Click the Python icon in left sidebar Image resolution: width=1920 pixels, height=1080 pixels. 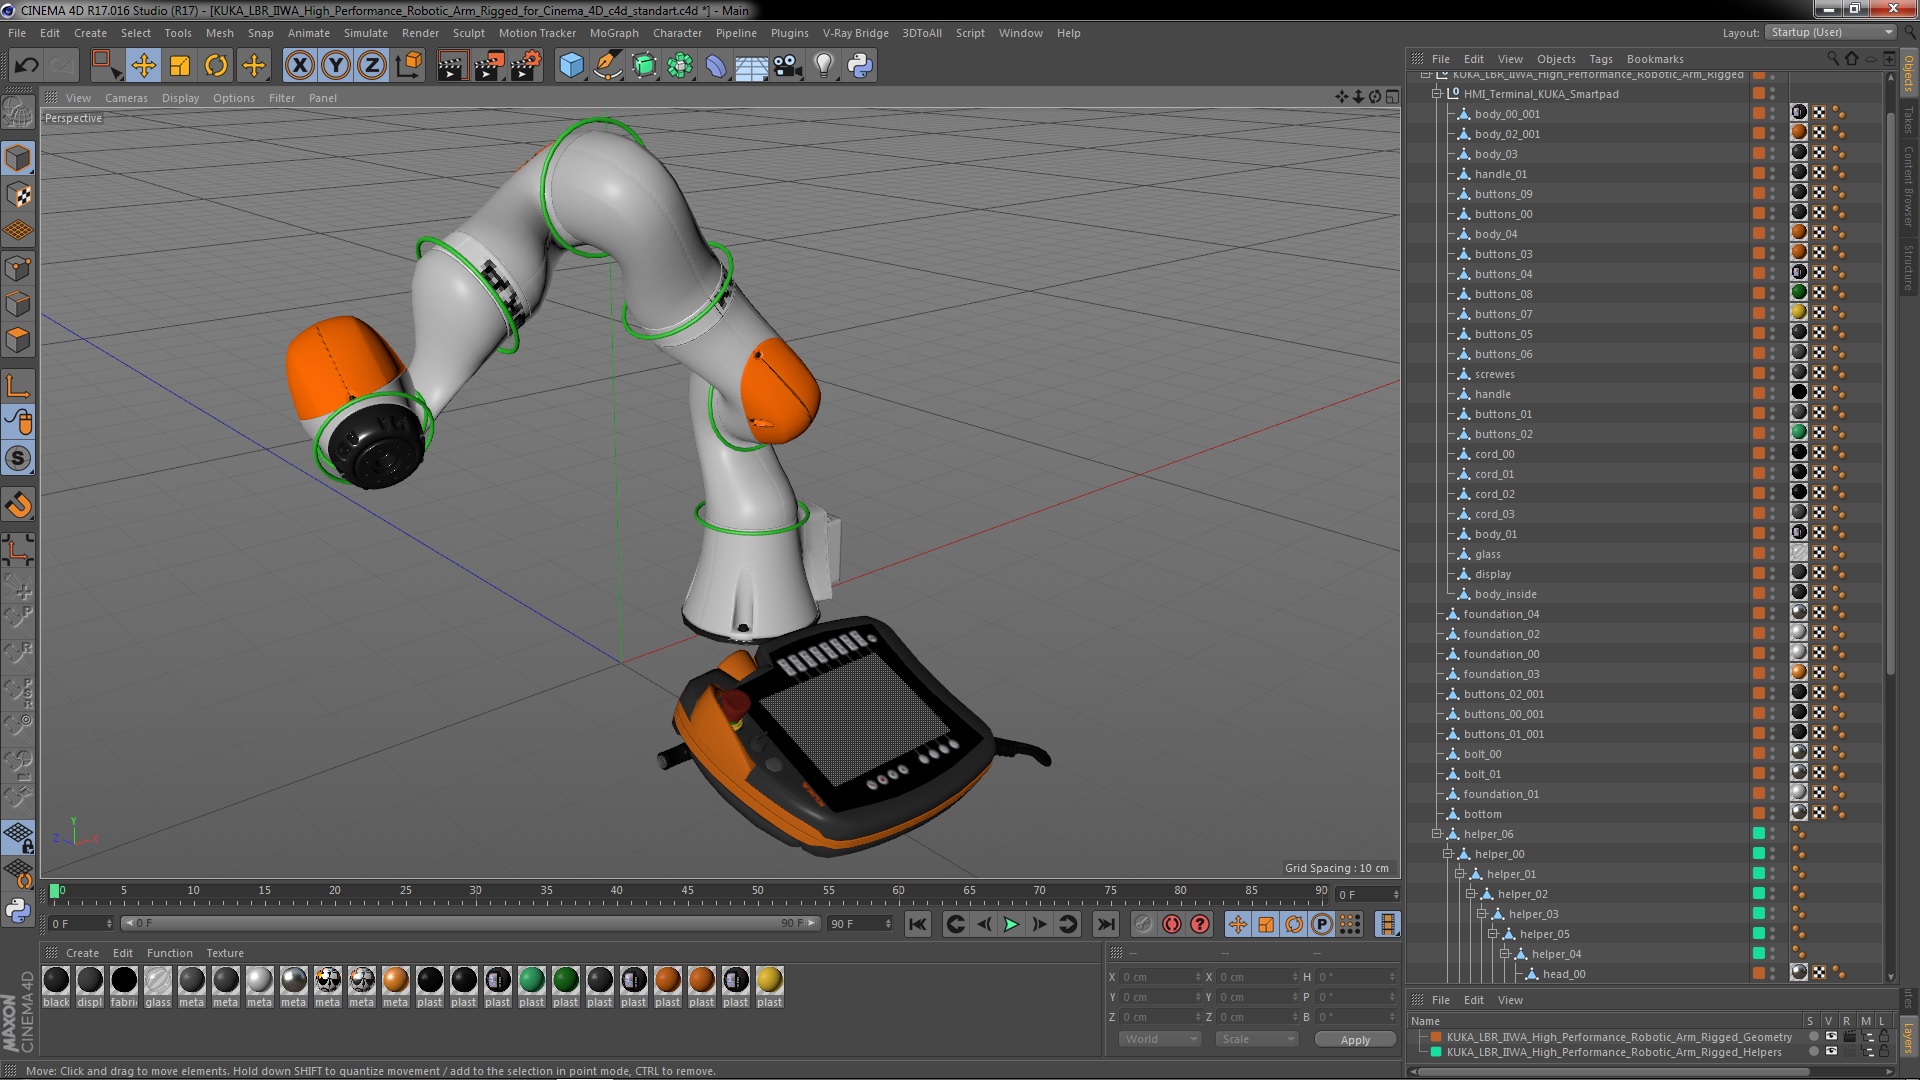click(x=18, y=910)
